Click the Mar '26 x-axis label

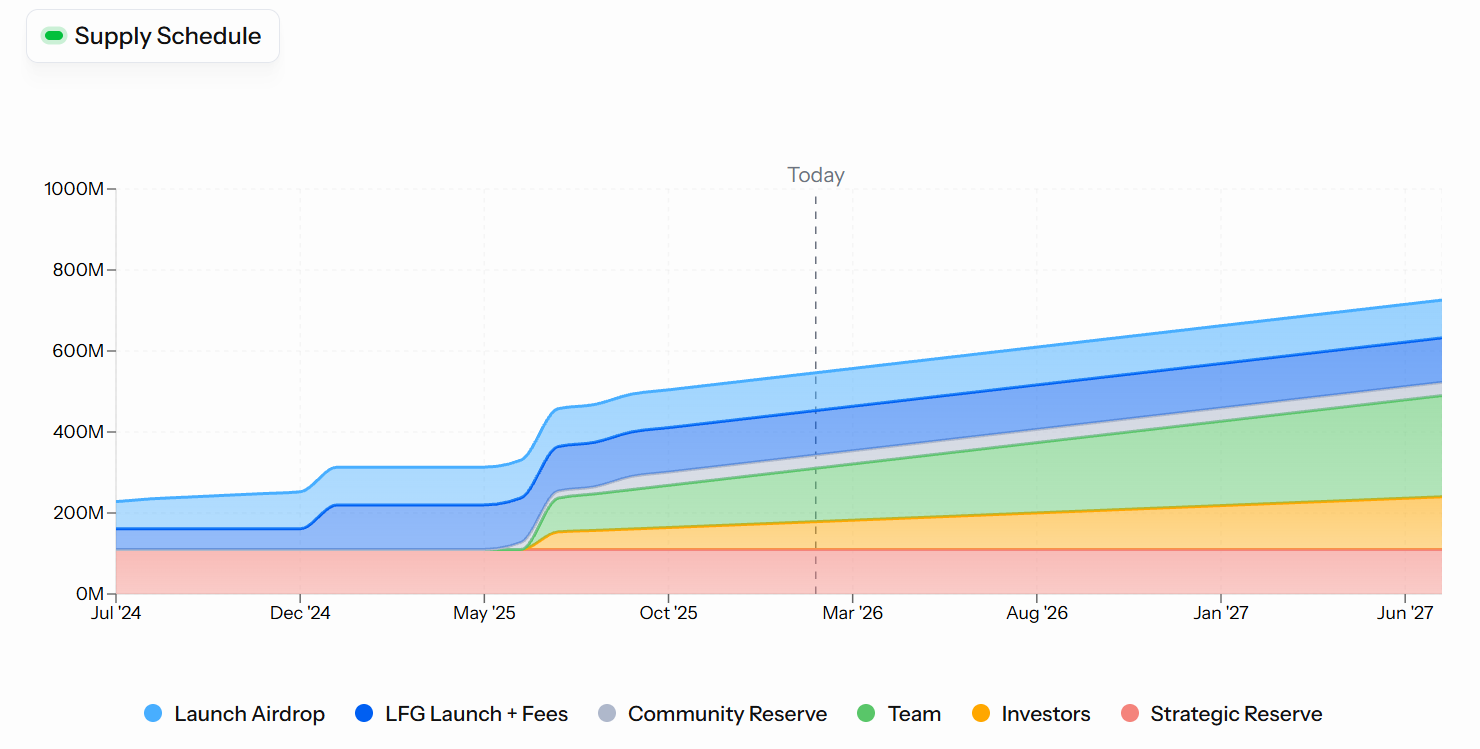click(852, 613)
